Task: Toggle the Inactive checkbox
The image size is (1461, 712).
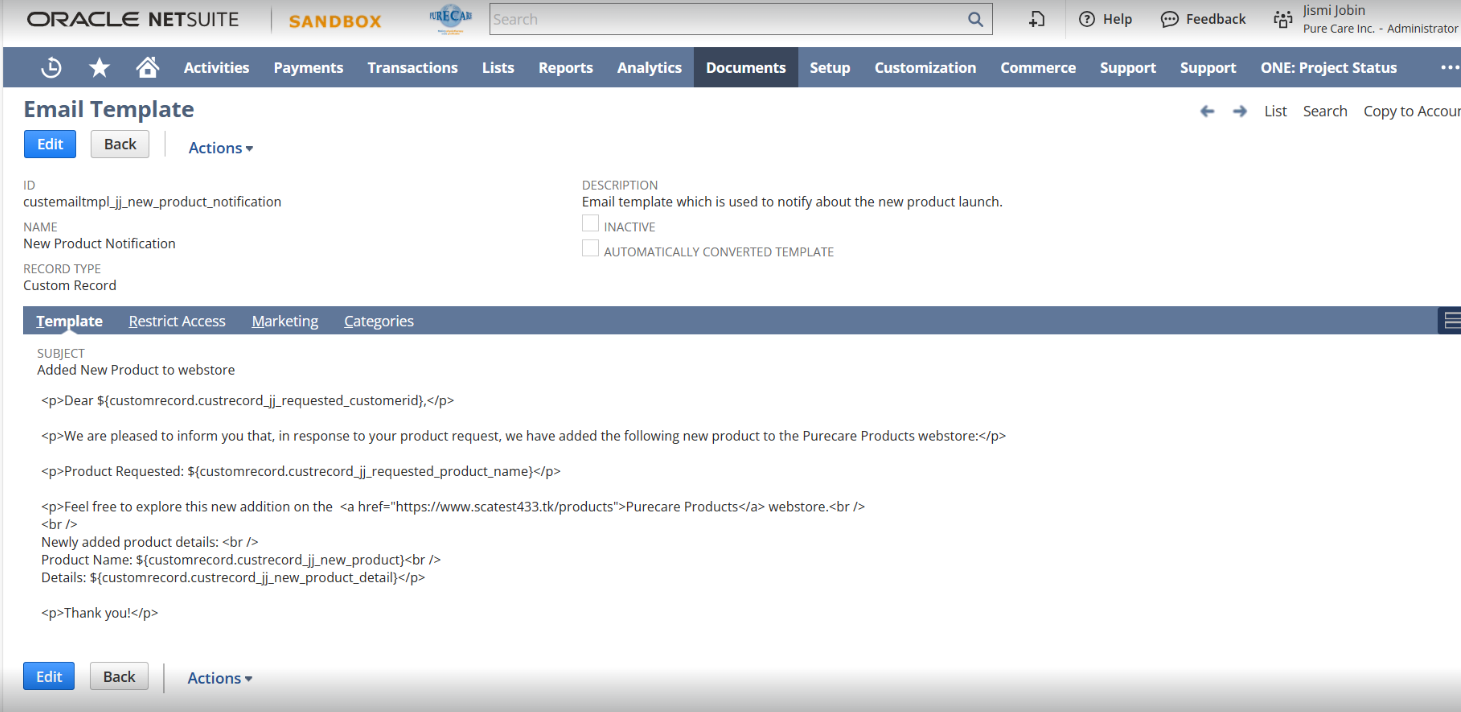Action: [x=591, y=224]
